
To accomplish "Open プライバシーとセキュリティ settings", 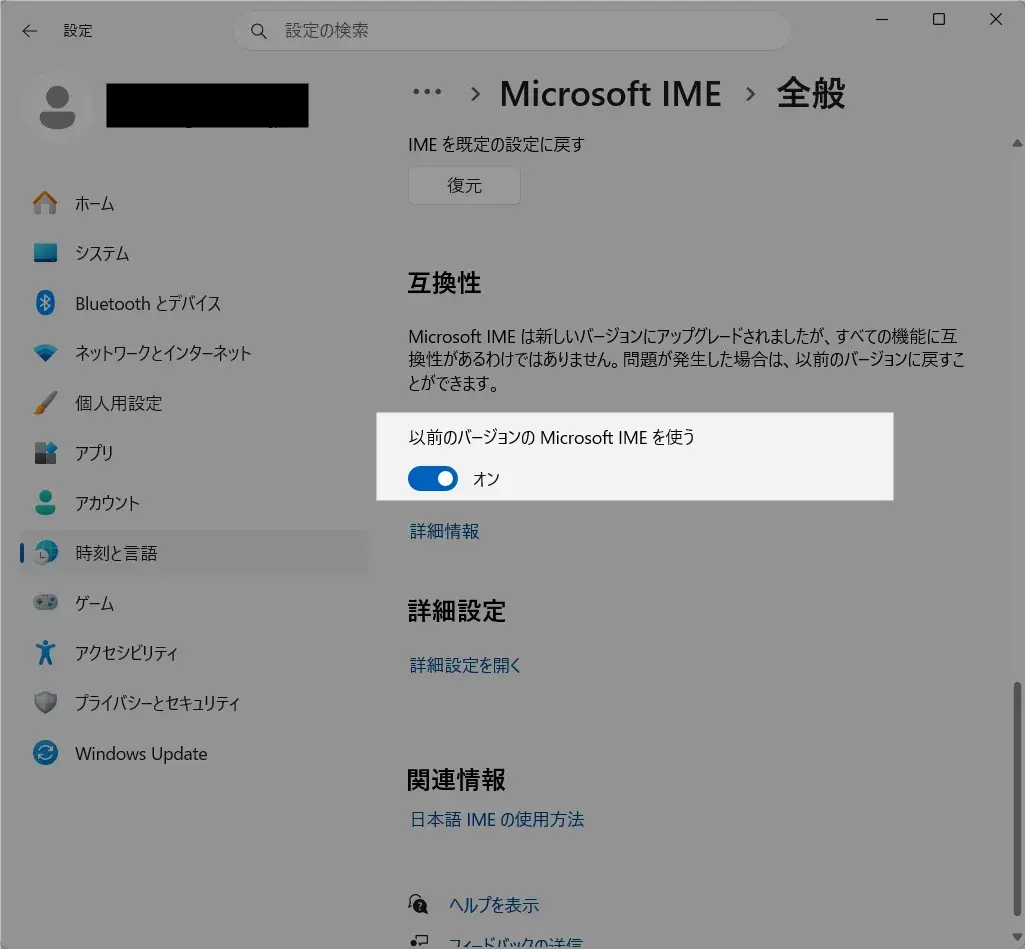I will coord(194,703).
